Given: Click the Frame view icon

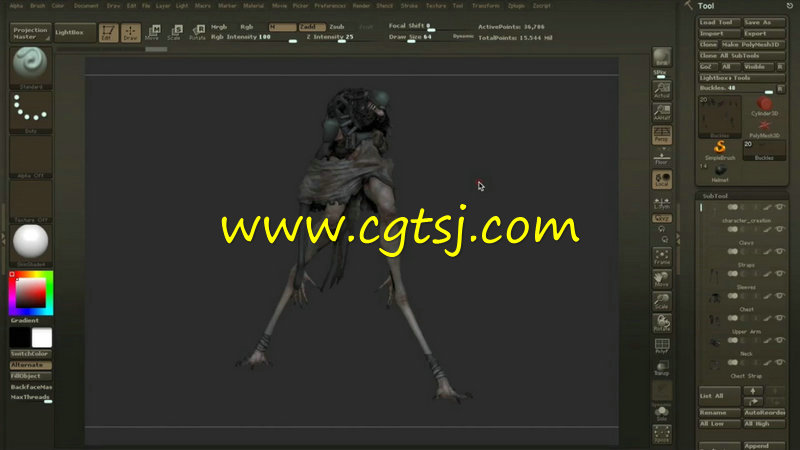Looking at the screenshot, I should tap(662, 257).
